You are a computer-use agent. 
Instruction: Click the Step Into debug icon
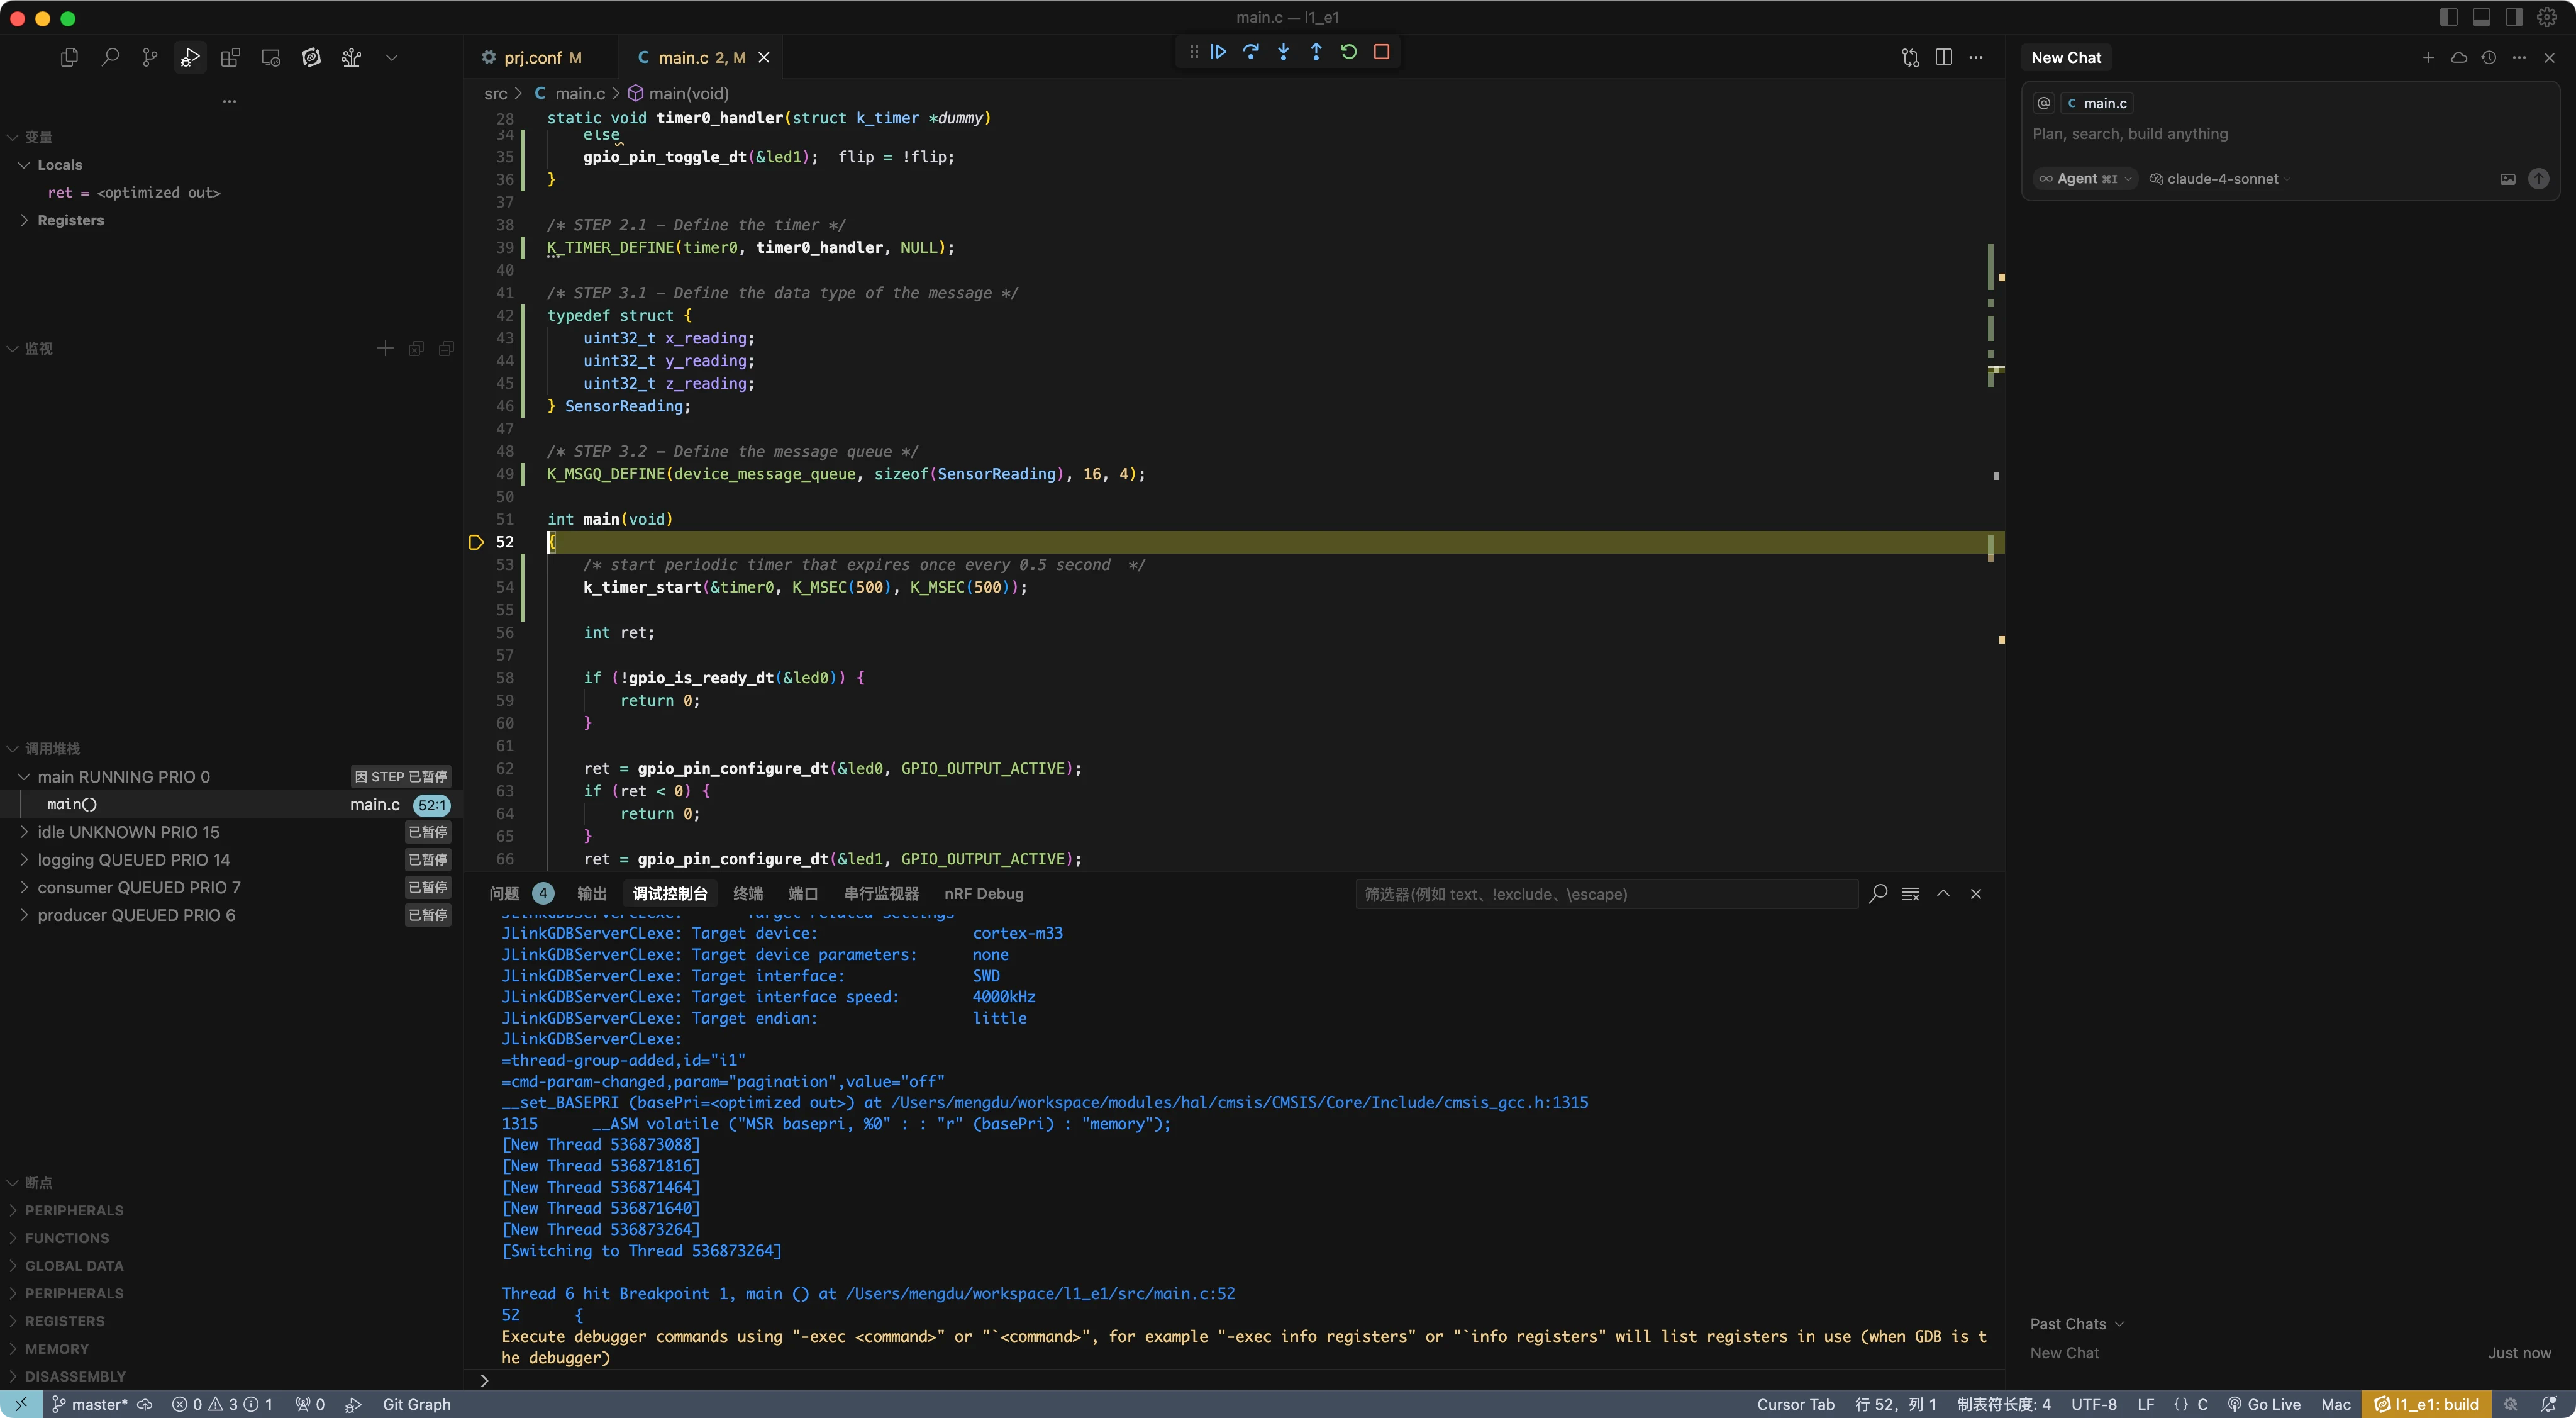(1283, 52)
